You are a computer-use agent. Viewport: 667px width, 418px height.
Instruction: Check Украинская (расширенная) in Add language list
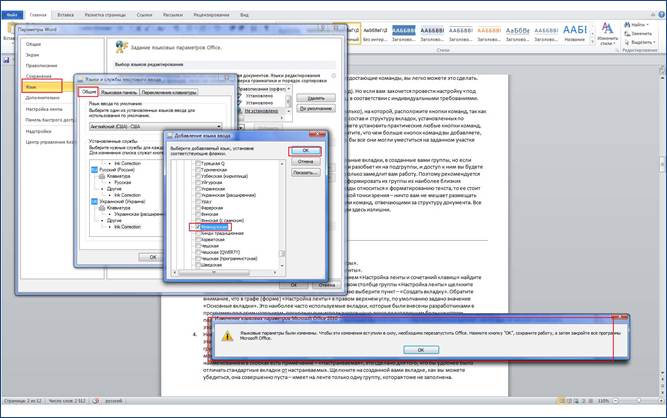198,195
